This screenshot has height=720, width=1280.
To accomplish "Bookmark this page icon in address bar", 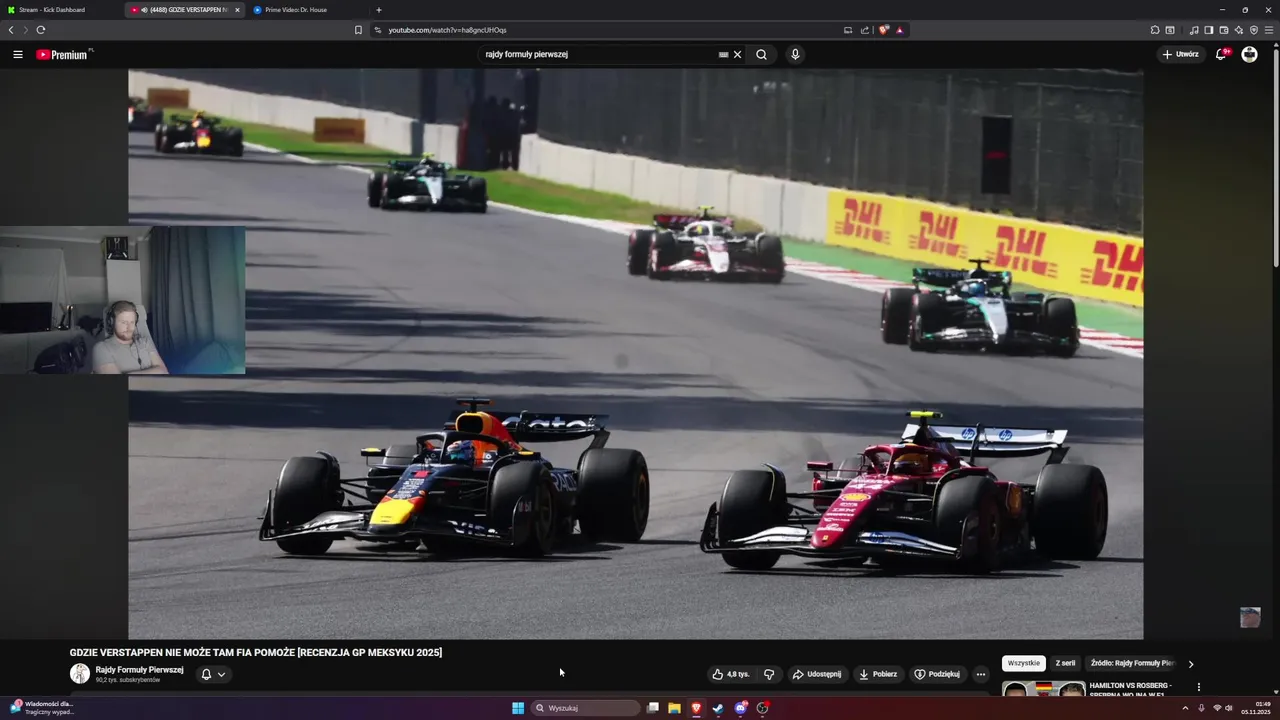I will click(x=358, y=30).
